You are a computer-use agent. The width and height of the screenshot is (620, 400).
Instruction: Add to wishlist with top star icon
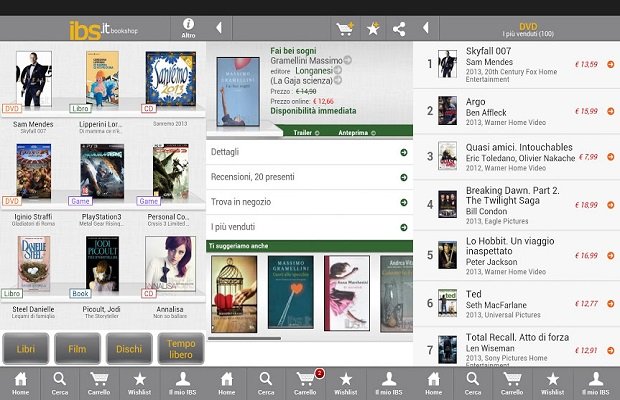(x=373, y=28)
